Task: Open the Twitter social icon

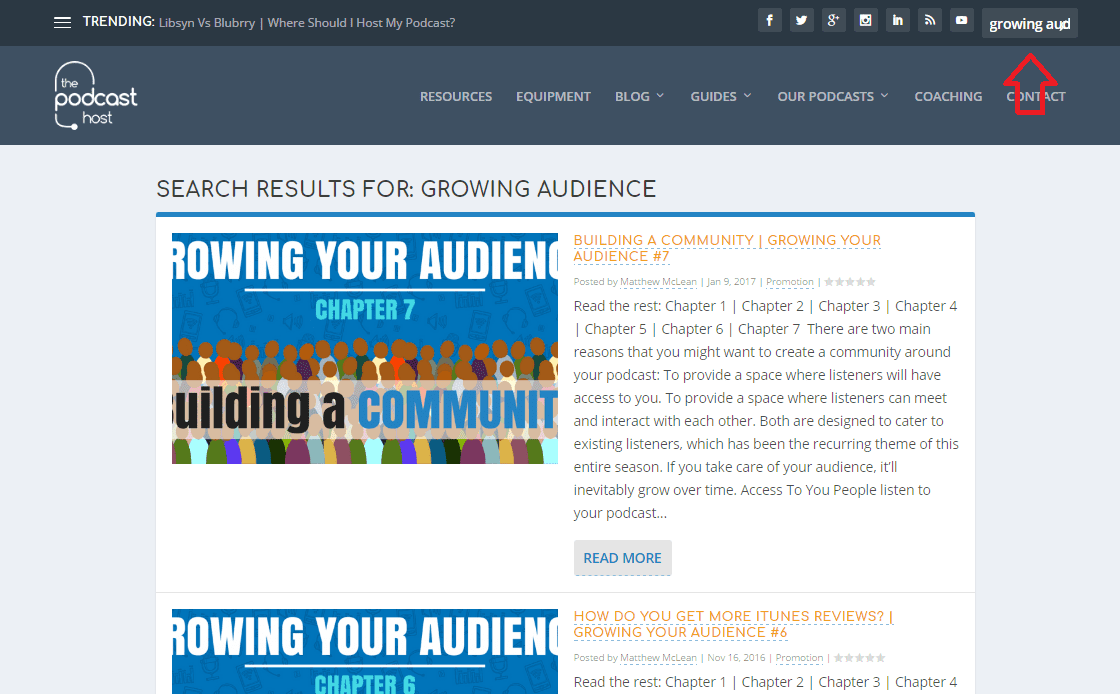Action: click(801, 20)
